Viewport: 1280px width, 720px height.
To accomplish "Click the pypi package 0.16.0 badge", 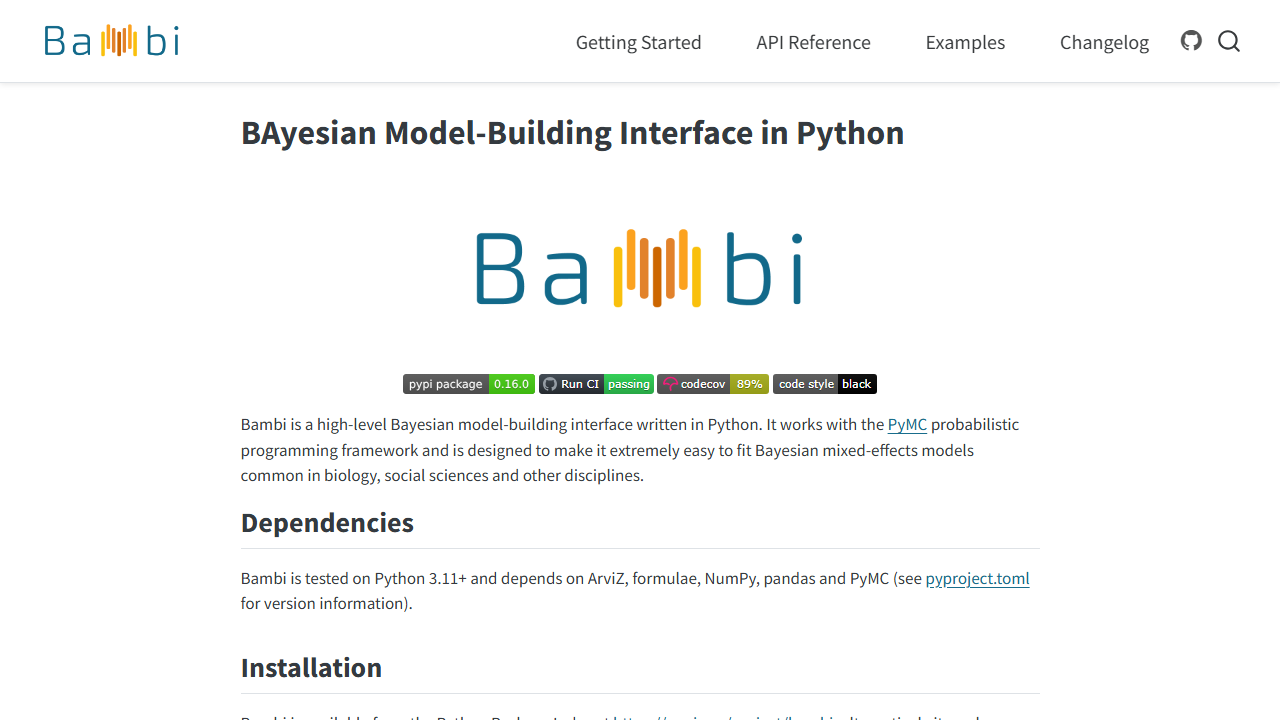I will [x=469, y=384].
